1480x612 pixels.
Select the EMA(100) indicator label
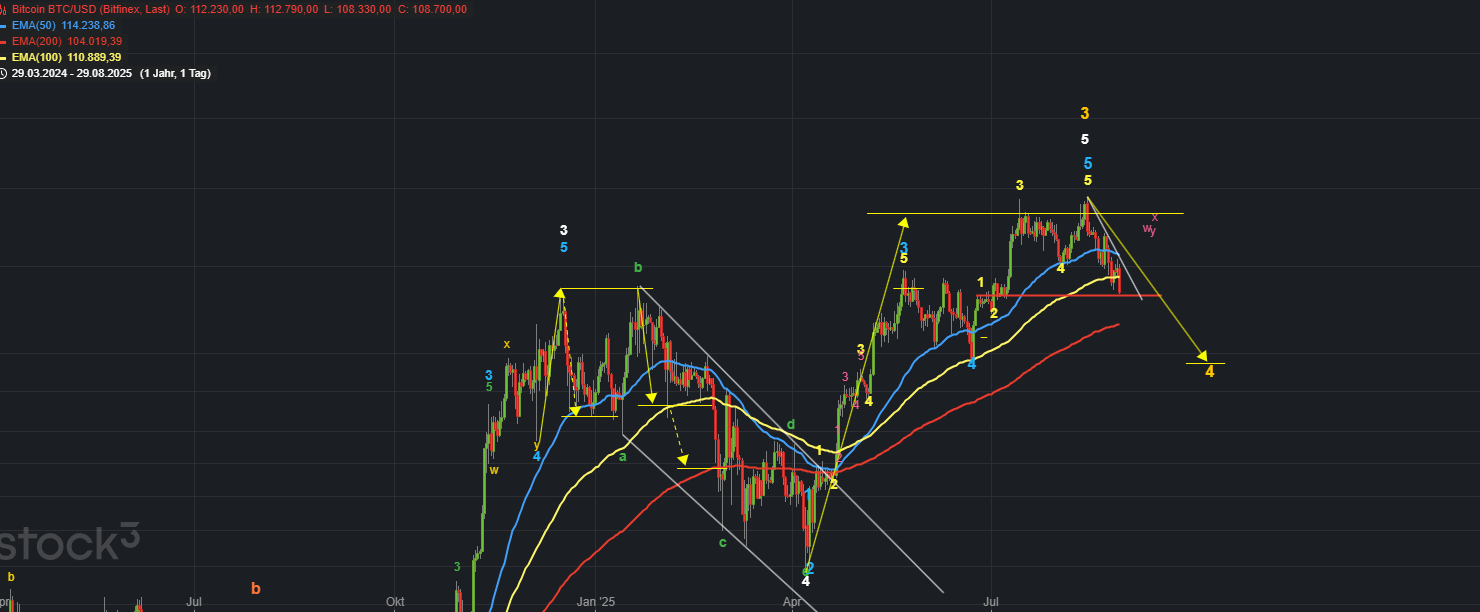pyautogui.click(x=37, y=57)
